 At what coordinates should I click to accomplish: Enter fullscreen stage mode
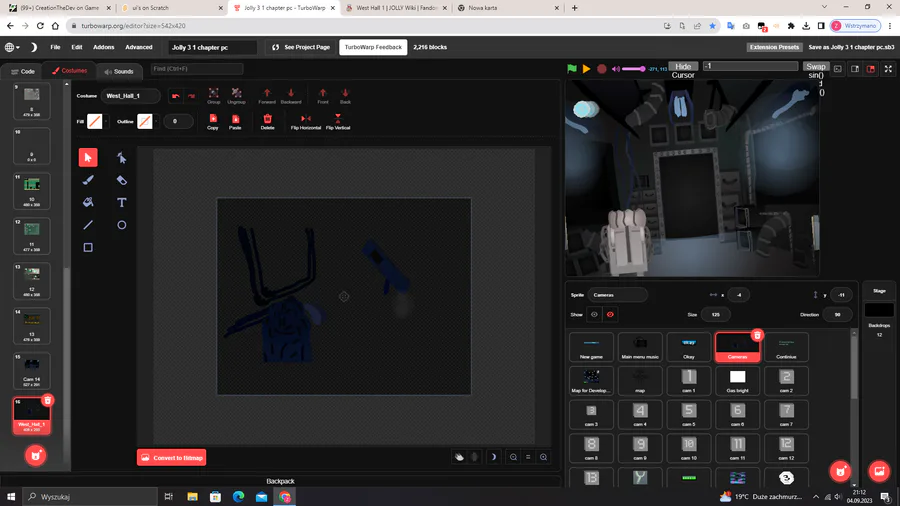coord(888,69)
